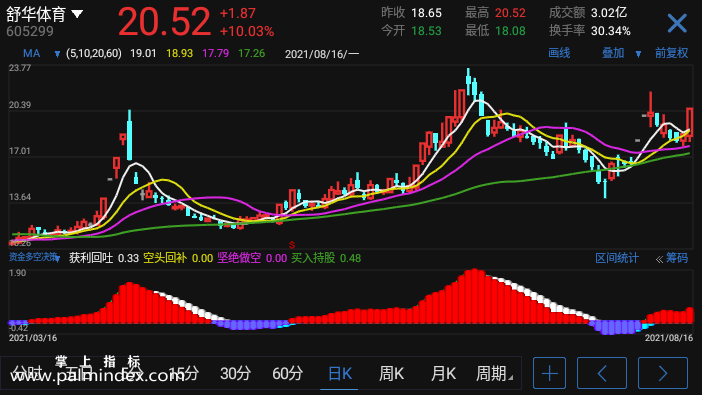Switch to the 日K daily chart tab
The image size is (702, 395).
coord(340,373)
